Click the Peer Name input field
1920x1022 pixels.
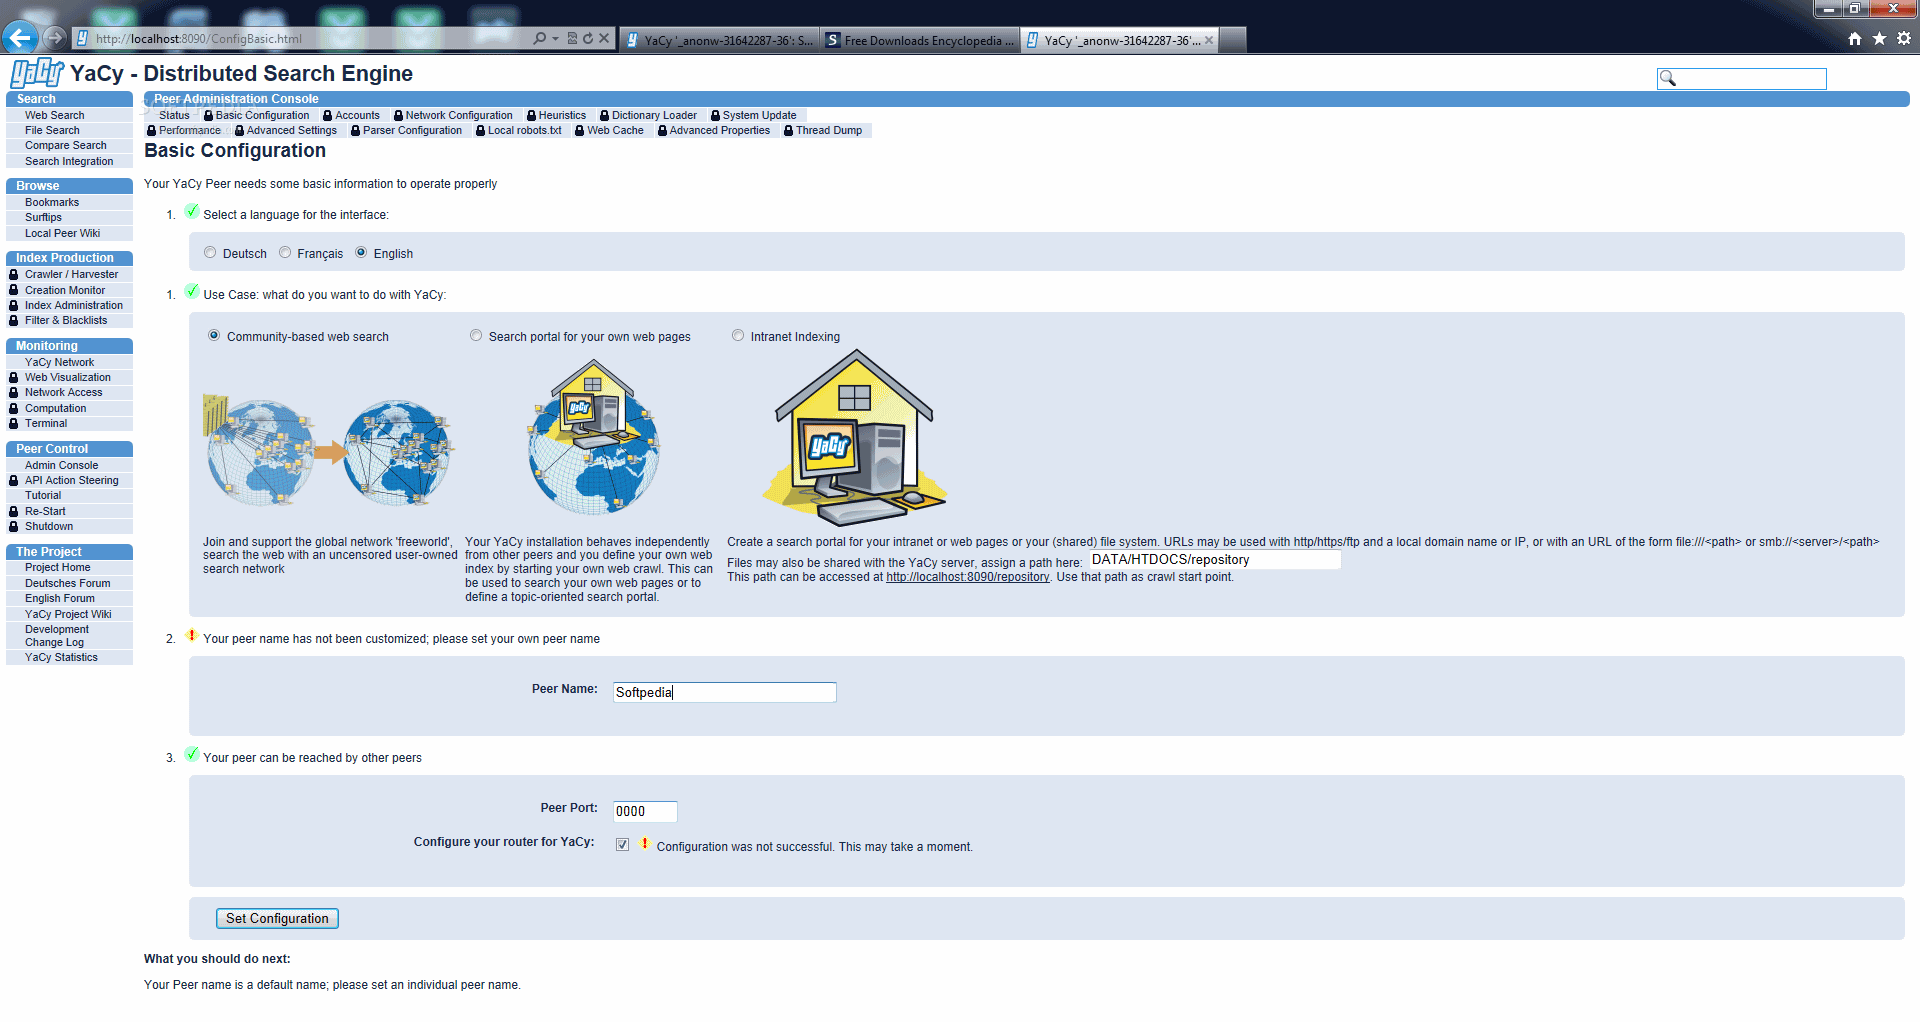pos(724,692)
